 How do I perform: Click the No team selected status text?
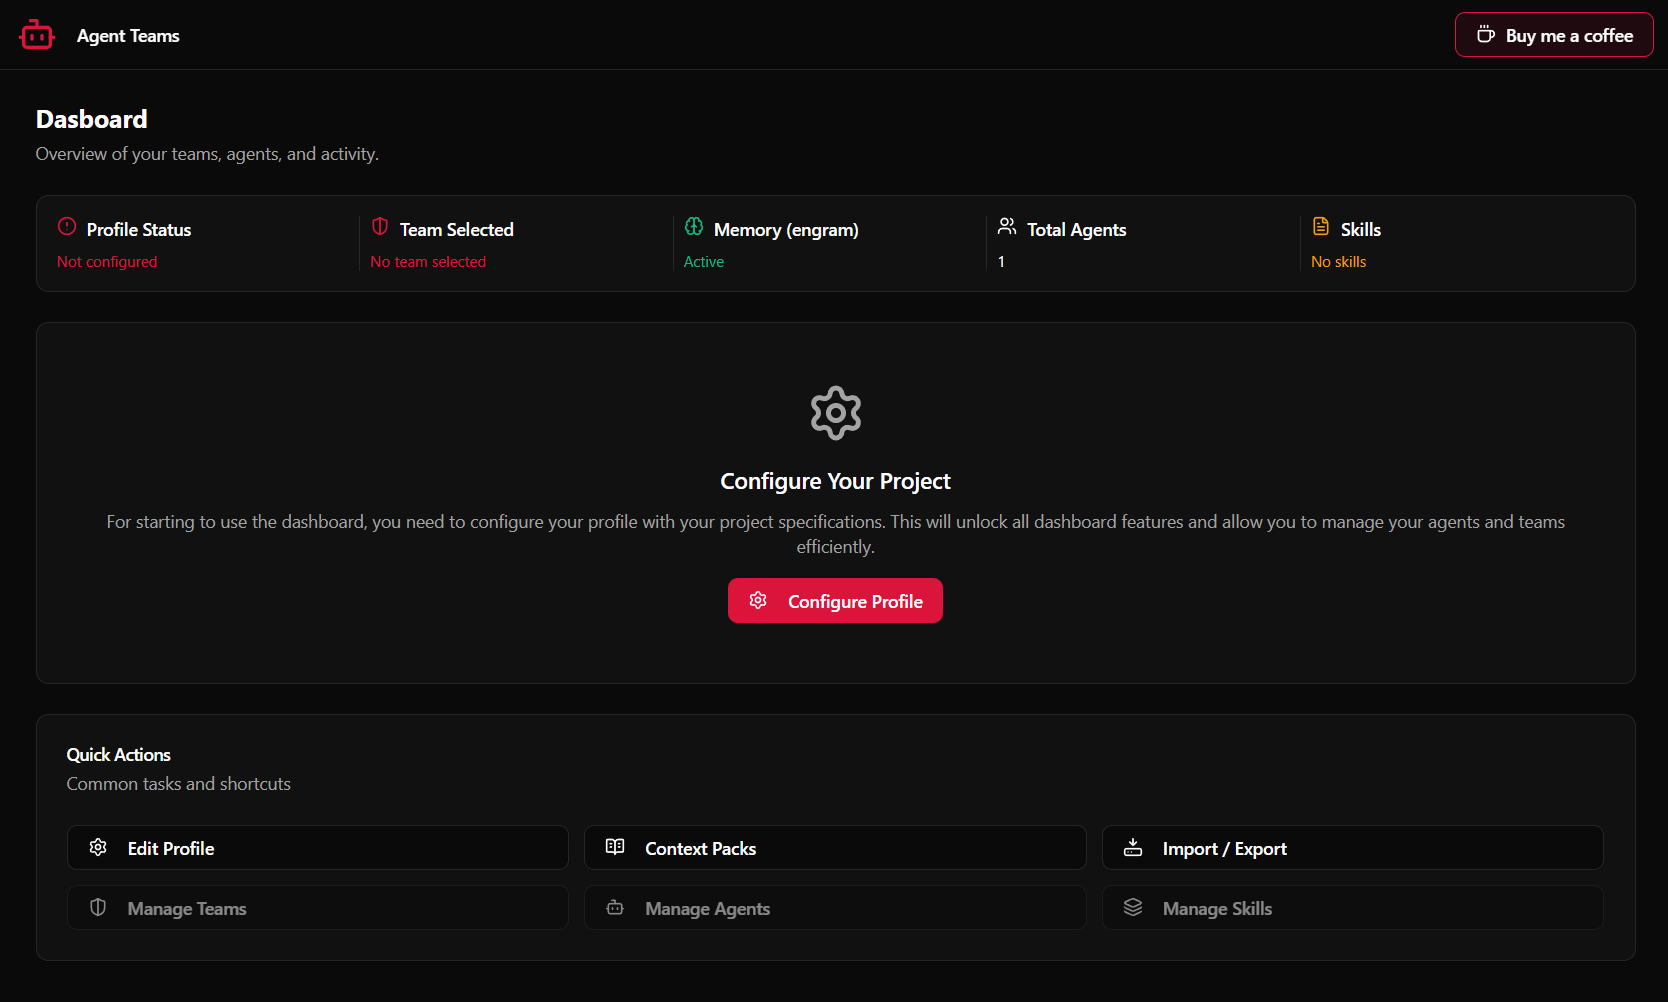428,262
